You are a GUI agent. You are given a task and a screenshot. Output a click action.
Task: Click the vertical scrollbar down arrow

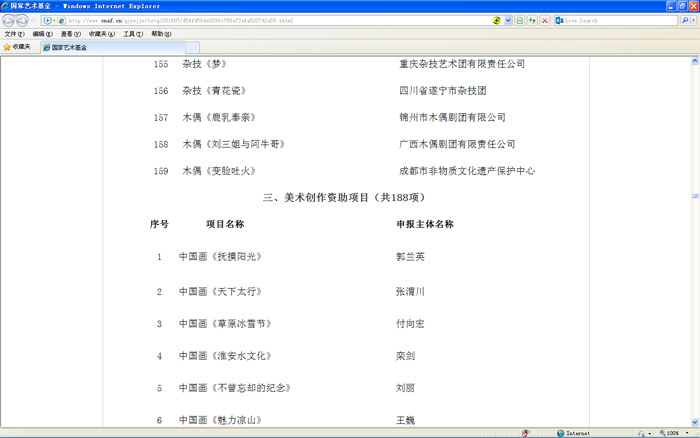coord(694,421)
